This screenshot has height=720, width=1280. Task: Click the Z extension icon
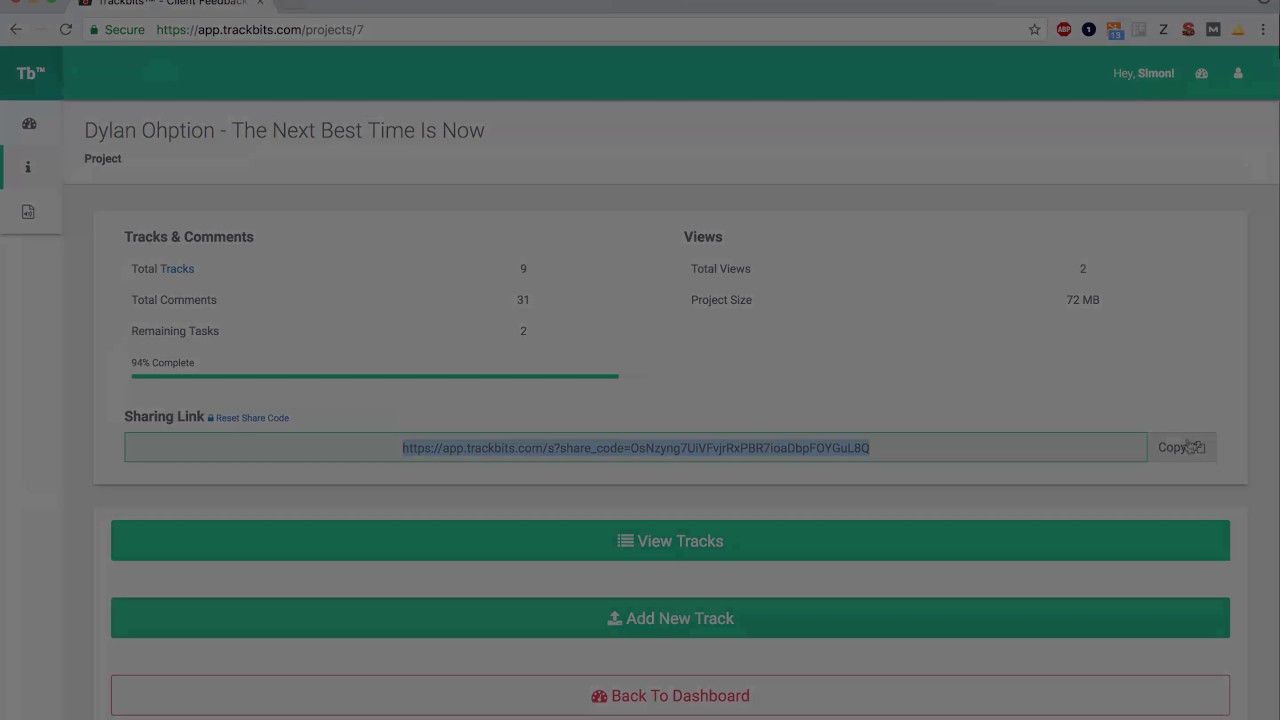(x=1163, y=30)
